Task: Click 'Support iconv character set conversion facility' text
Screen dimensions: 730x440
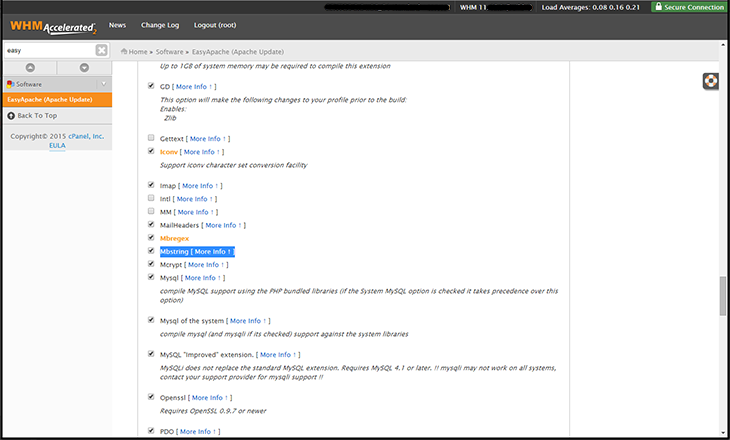Action: coord(234,165)
